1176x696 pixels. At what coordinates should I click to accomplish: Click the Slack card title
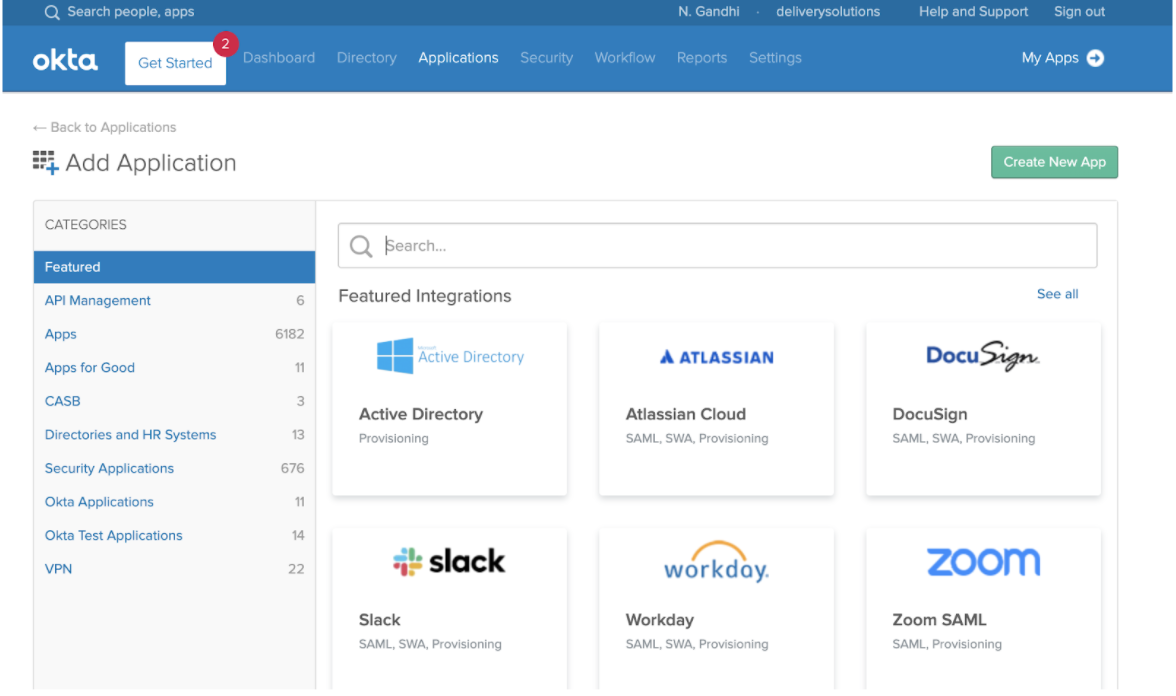380,620
